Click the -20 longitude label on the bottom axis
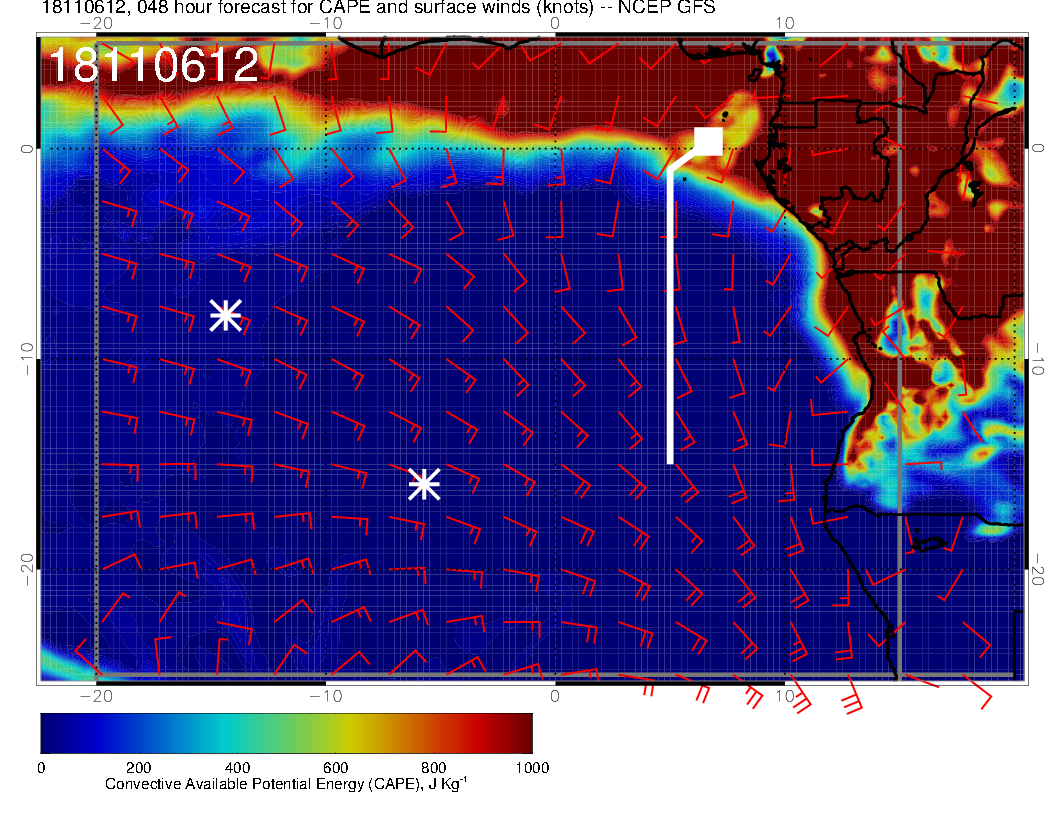This screenshot has height=816, width=1056. (95, 695)
